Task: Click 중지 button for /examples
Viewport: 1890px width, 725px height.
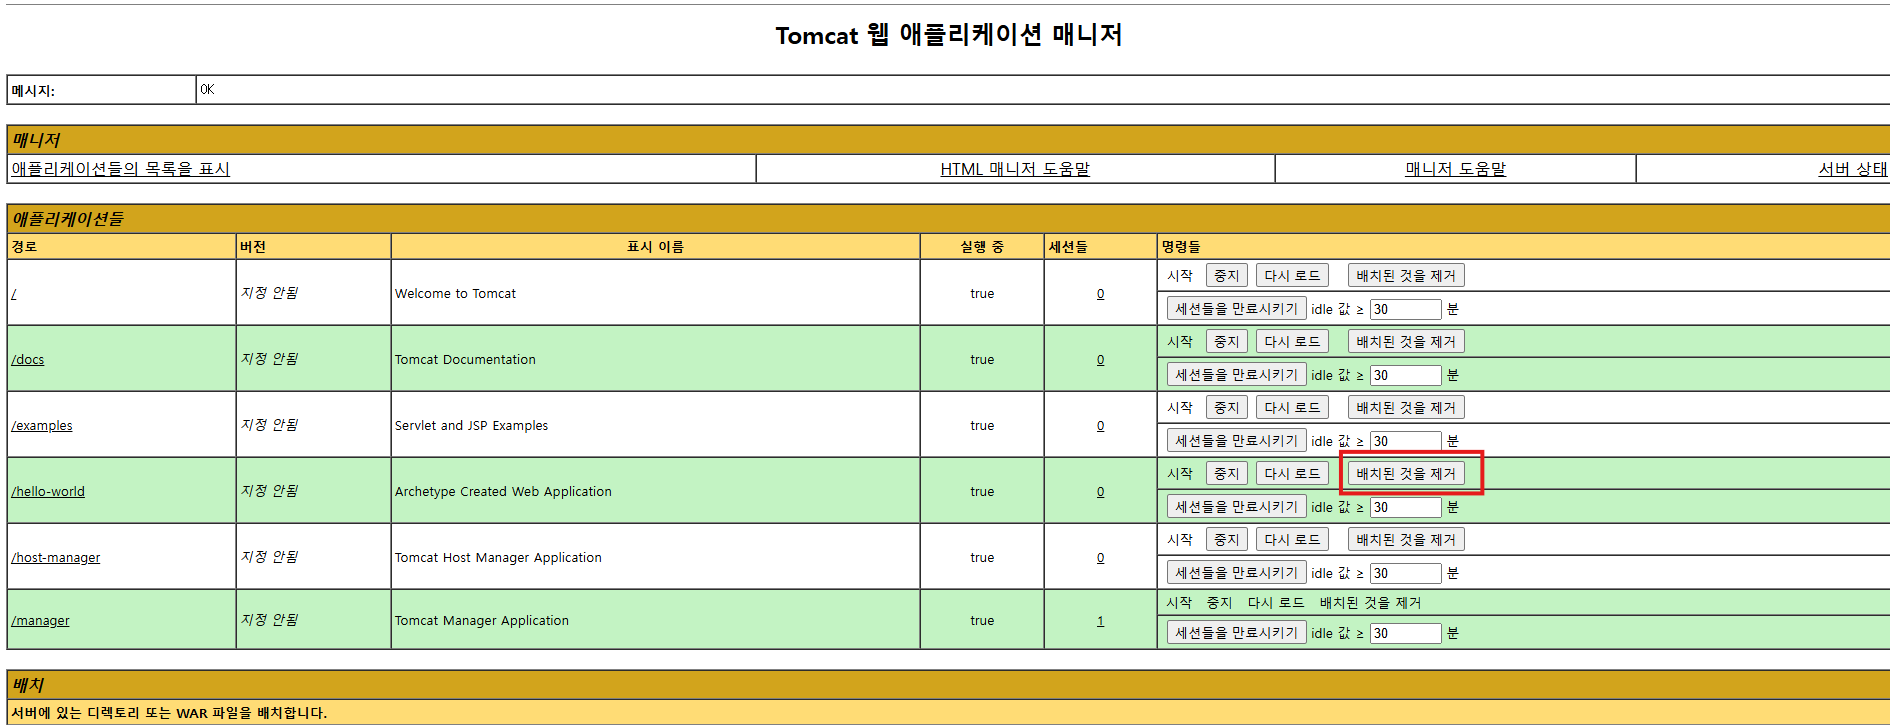Action: [1226, 408]
